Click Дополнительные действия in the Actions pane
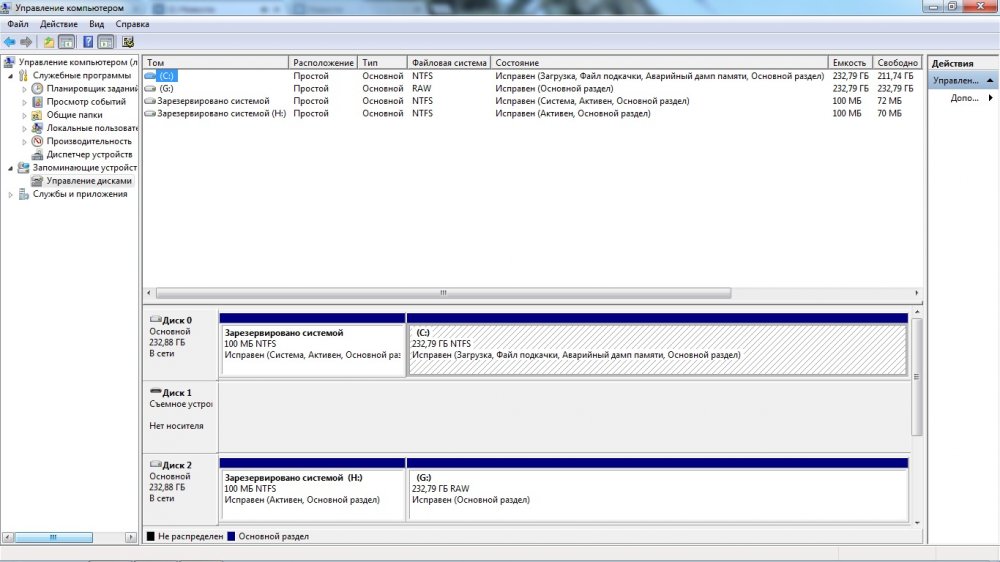Viewport: 1000px width, 562px height. [x=963, y=98]
